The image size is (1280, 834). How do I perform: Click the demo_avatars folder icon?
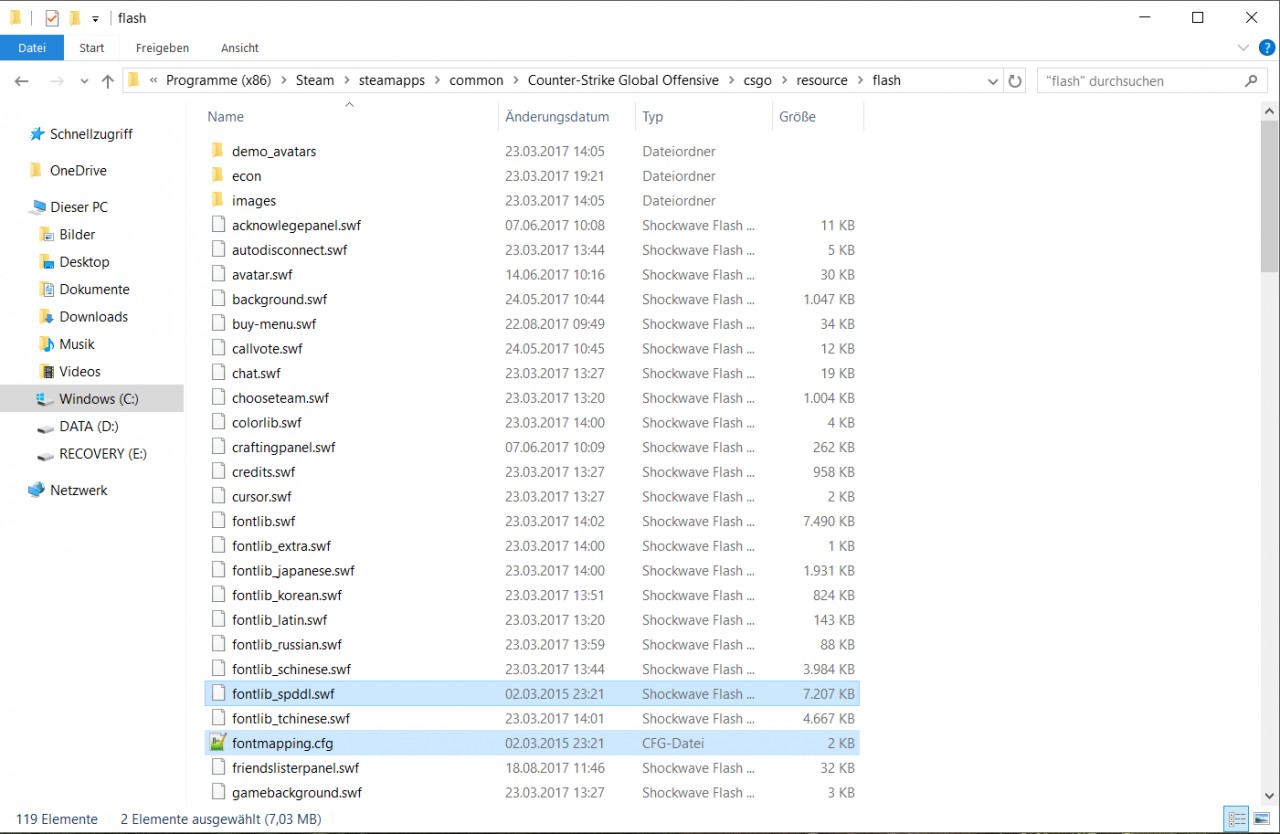218,151
